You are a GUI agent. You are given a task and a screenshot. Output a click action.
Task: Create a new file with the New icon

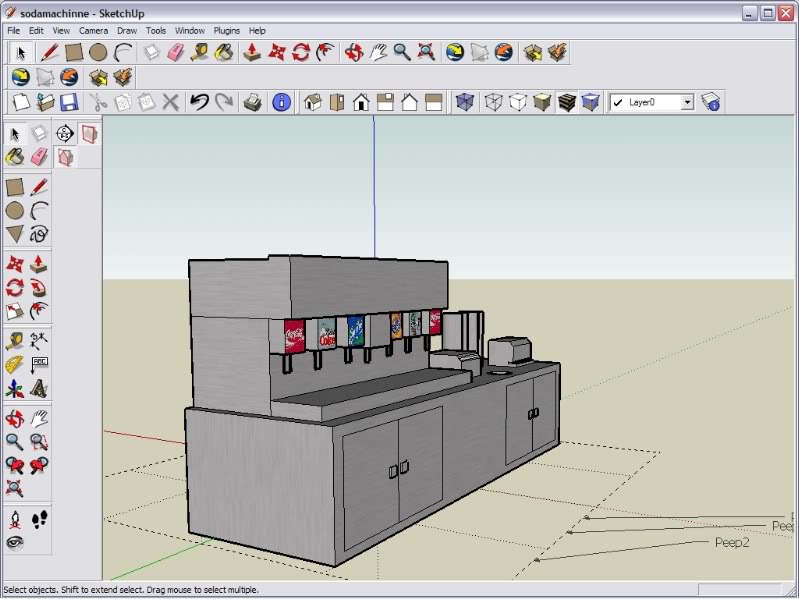(x=21, y=102)
